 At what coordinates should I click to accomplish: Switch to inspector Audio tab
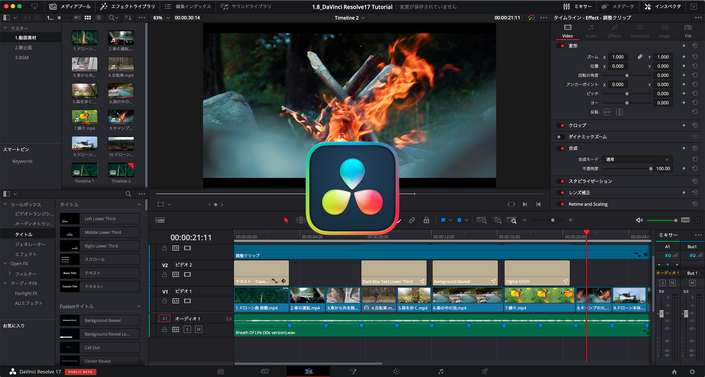point(591,31)
